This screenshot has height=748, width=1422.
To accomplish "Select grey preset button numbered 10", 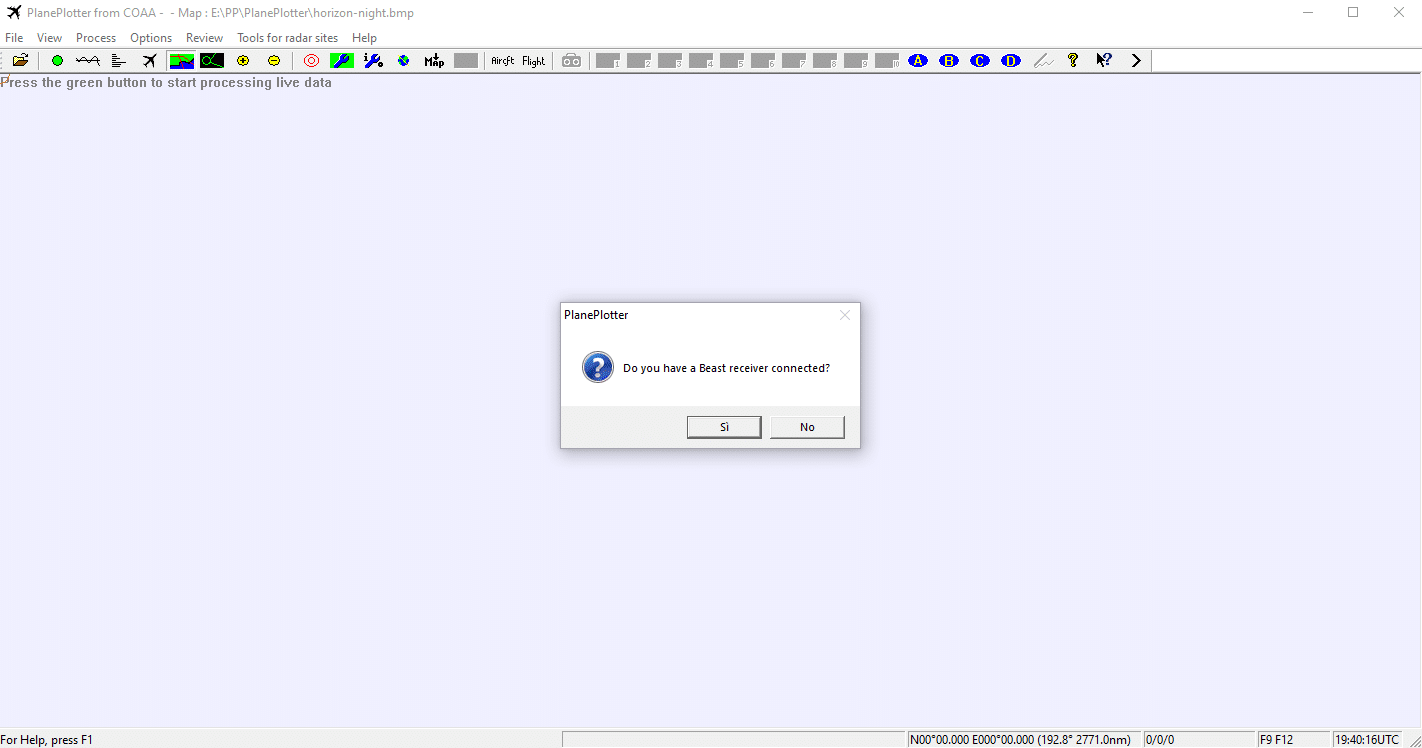I will 887,61.
